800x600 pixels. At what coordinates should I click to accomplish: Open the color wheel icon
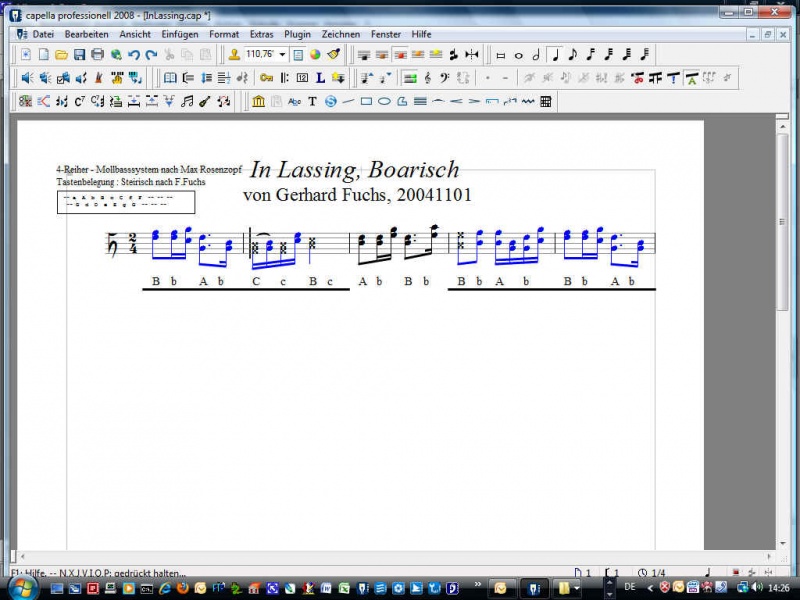click(315, 54)
